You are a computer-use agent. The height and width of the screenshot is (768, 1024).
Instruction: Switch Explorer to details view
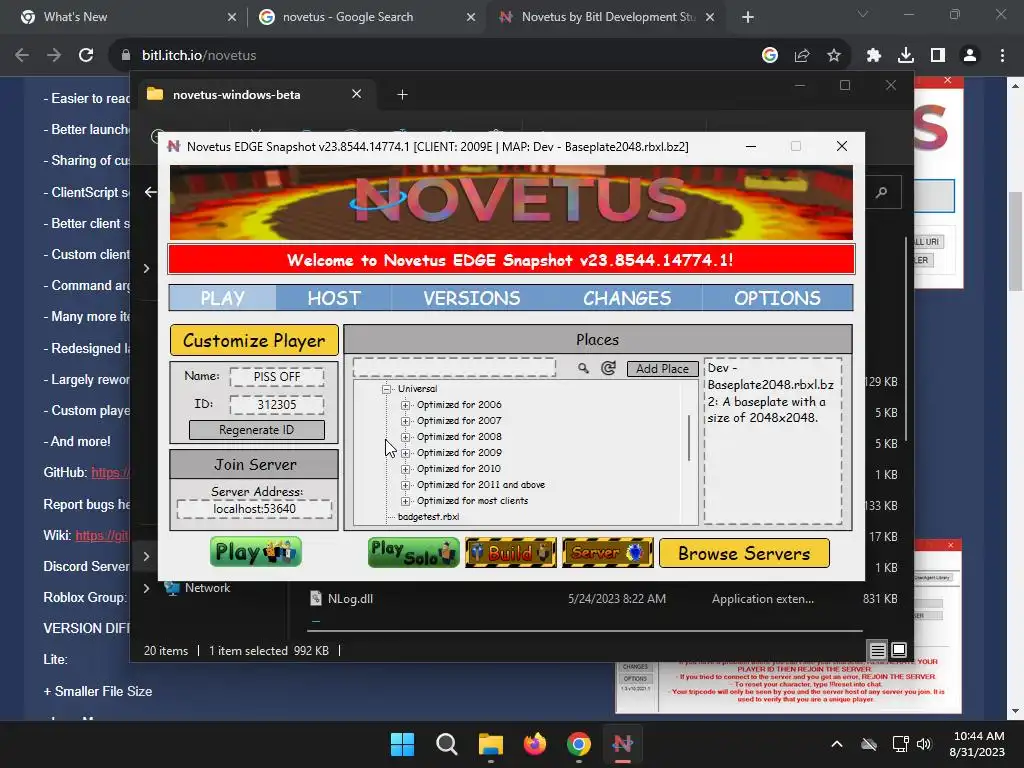878,650
